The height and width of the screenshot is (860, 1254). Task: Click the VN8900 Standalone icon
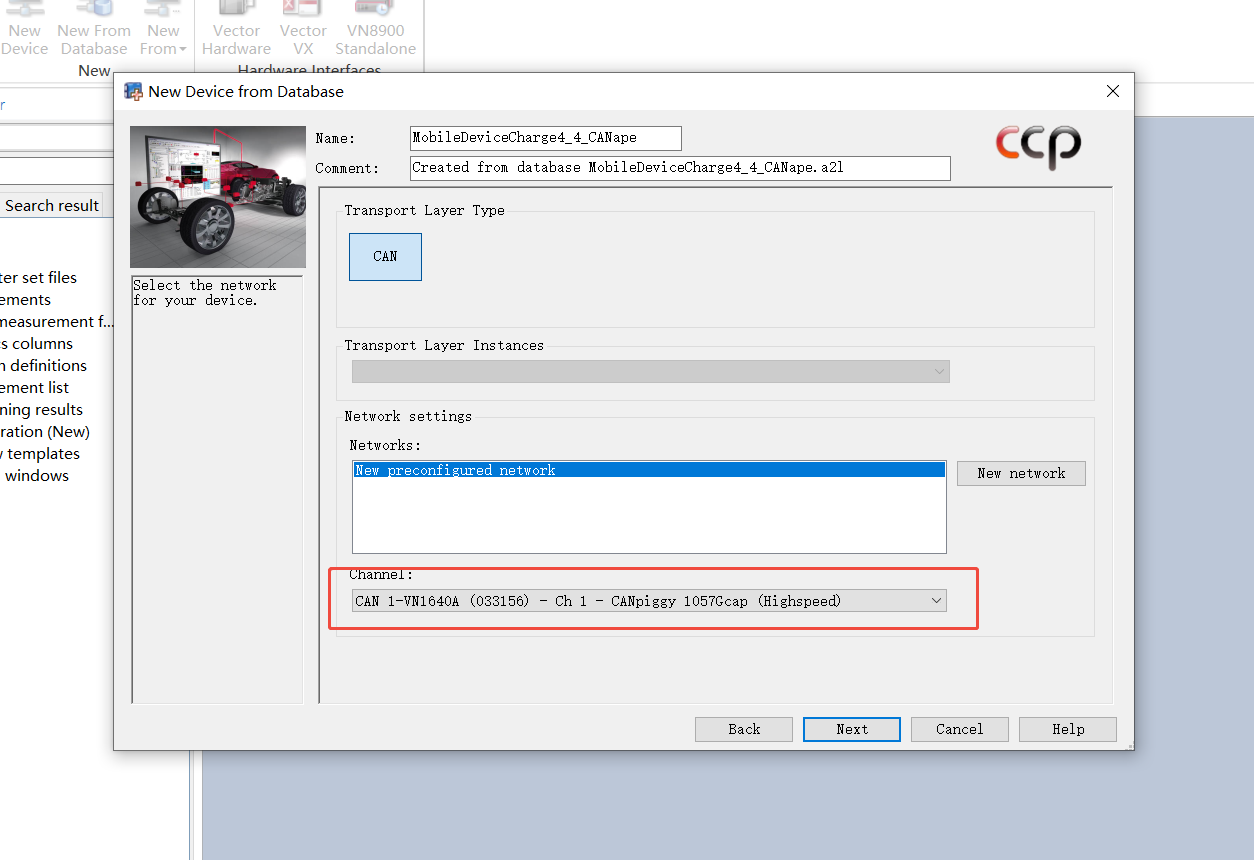click(375, 25)
